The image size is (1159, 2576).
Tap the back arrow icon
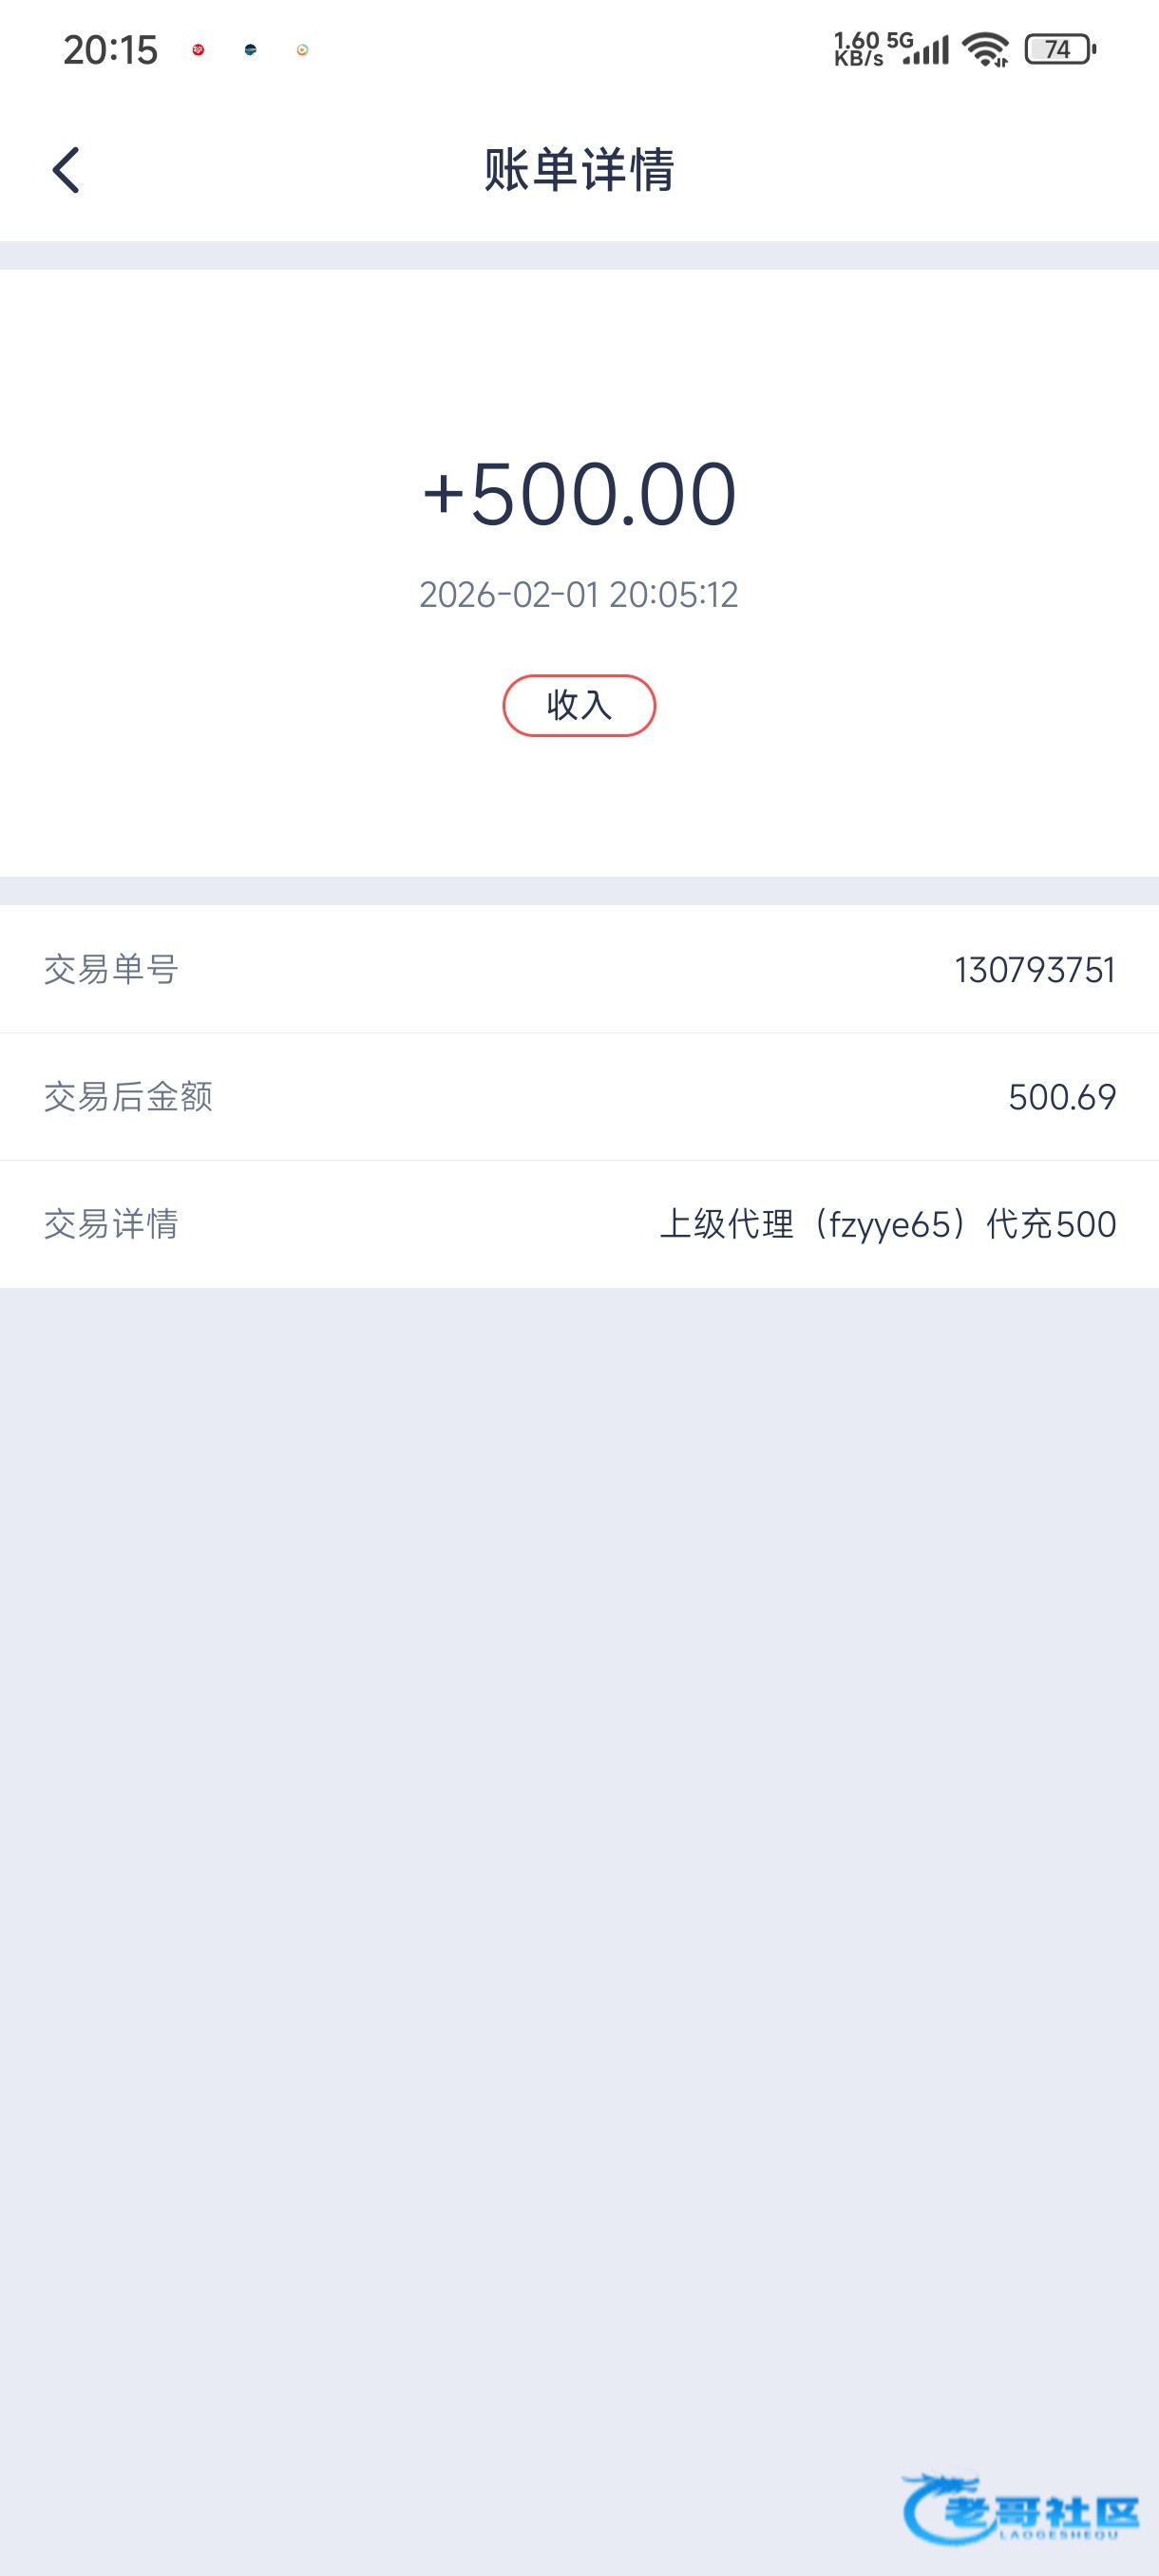(66, 170)
